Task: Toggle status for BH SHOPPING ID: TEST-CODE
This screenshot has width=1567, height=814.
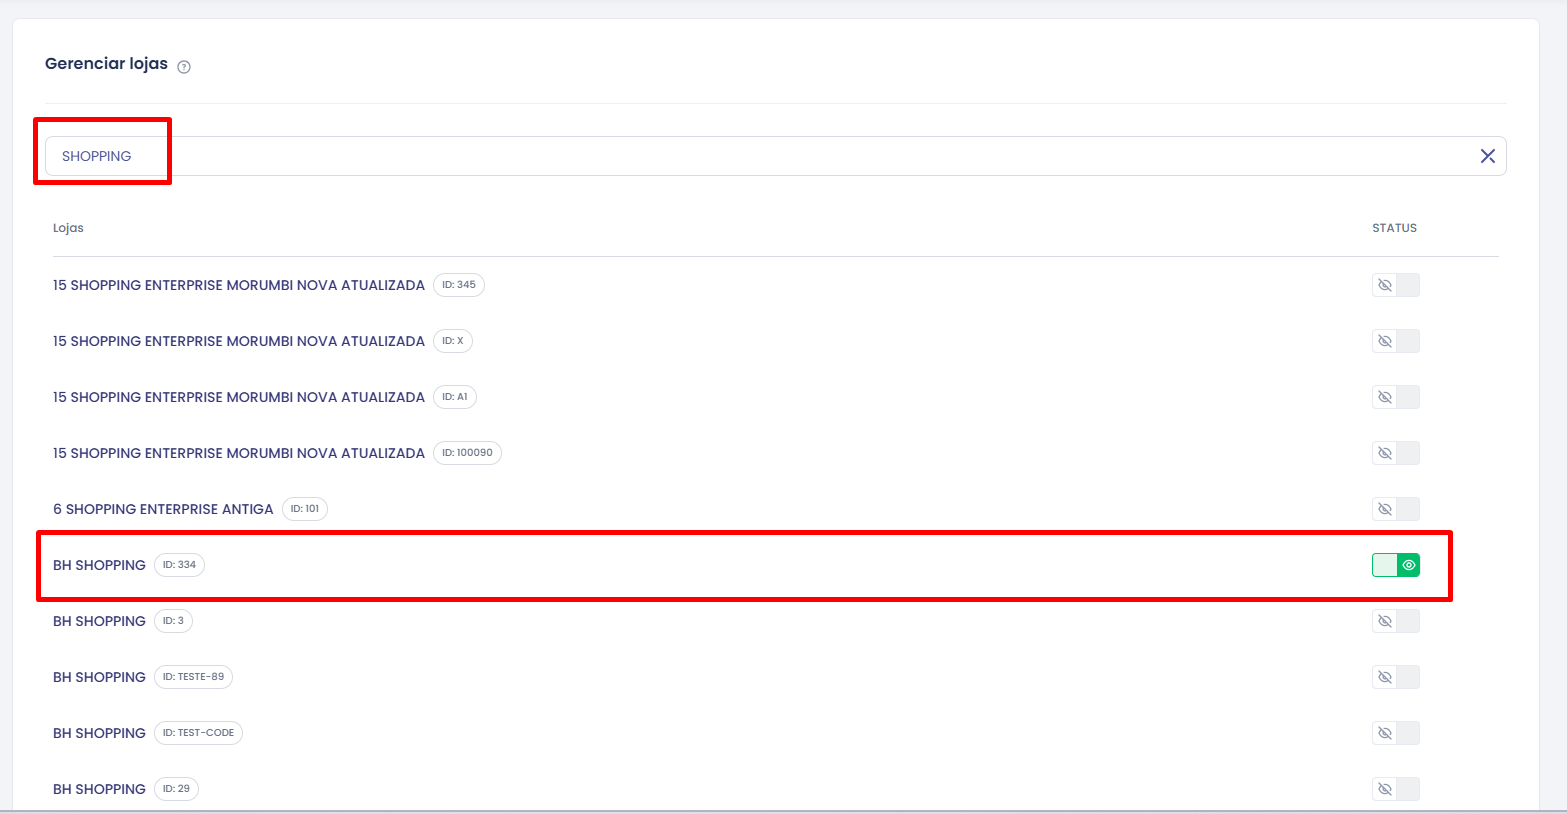Action: [1395, 733]
